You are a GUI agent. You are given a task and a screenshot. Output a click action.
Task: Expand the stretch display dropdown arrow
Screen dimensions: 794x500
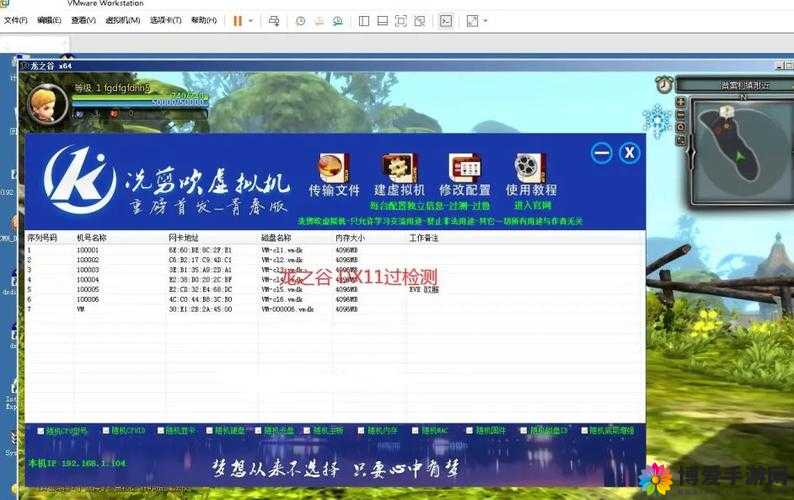(486, 21)
